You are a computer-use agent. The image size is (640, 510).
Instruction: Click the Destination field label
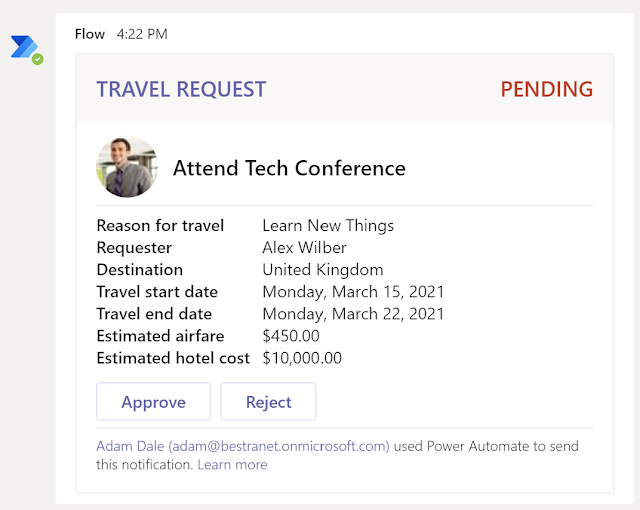(140, 270)
